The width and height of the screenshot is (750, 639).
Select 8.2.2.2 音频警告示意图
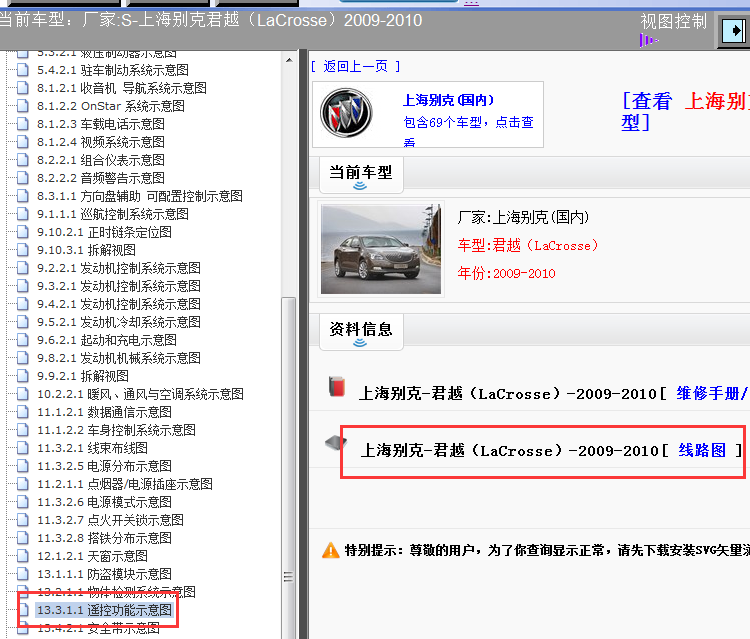pyautogui.click(x=101, y=178)
